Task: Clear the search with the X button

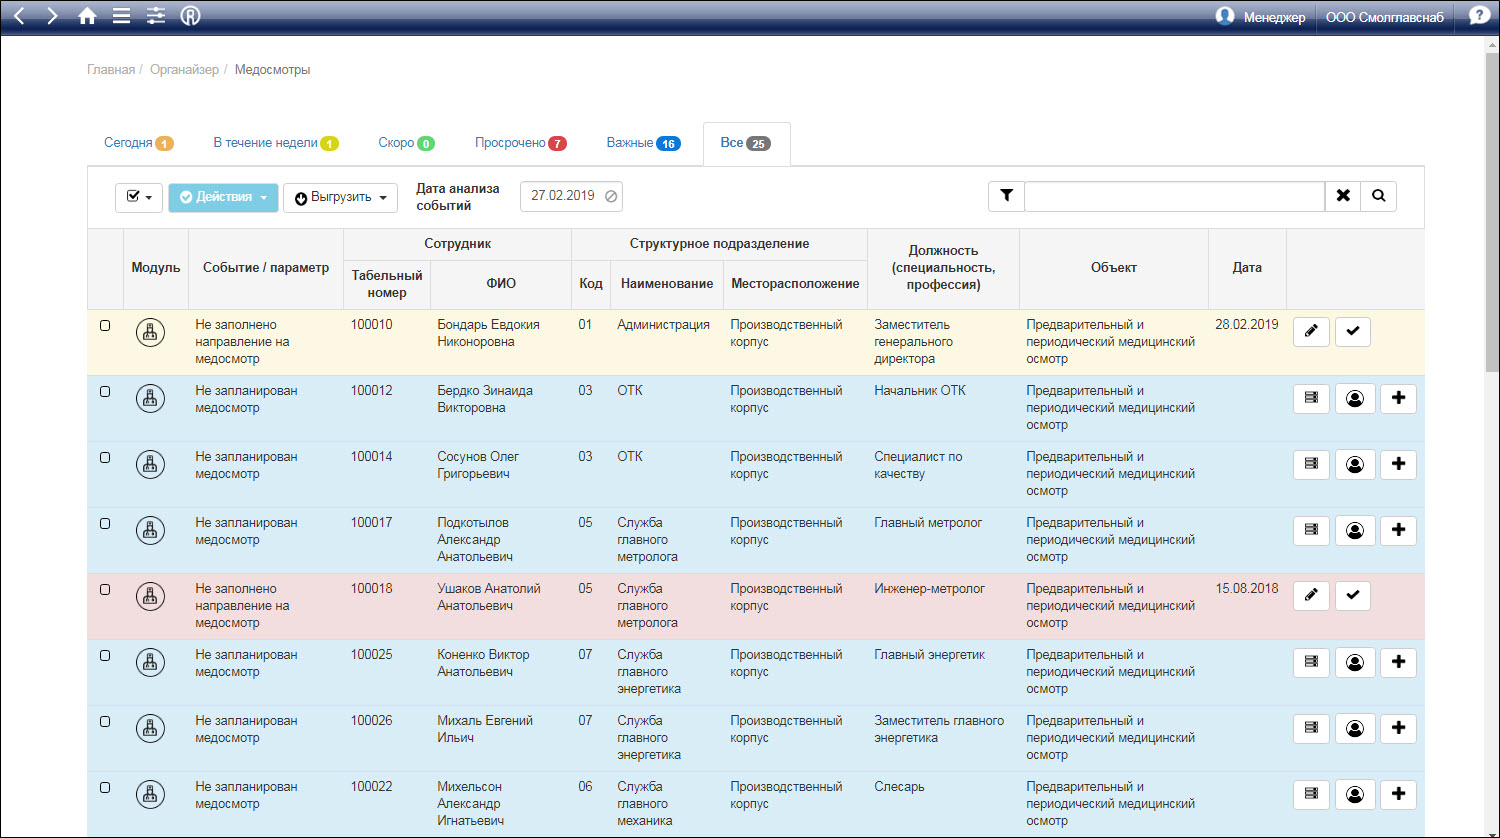Action: click(1343, 196)
